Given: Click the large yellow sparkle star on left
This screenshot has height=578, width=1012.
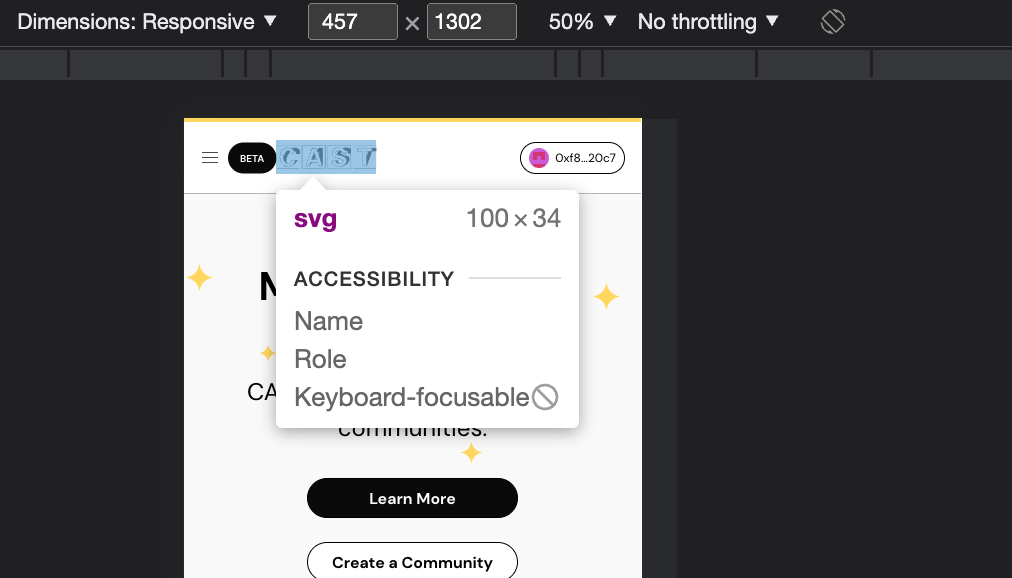Looking at the screenshot, I should point(199,277).
